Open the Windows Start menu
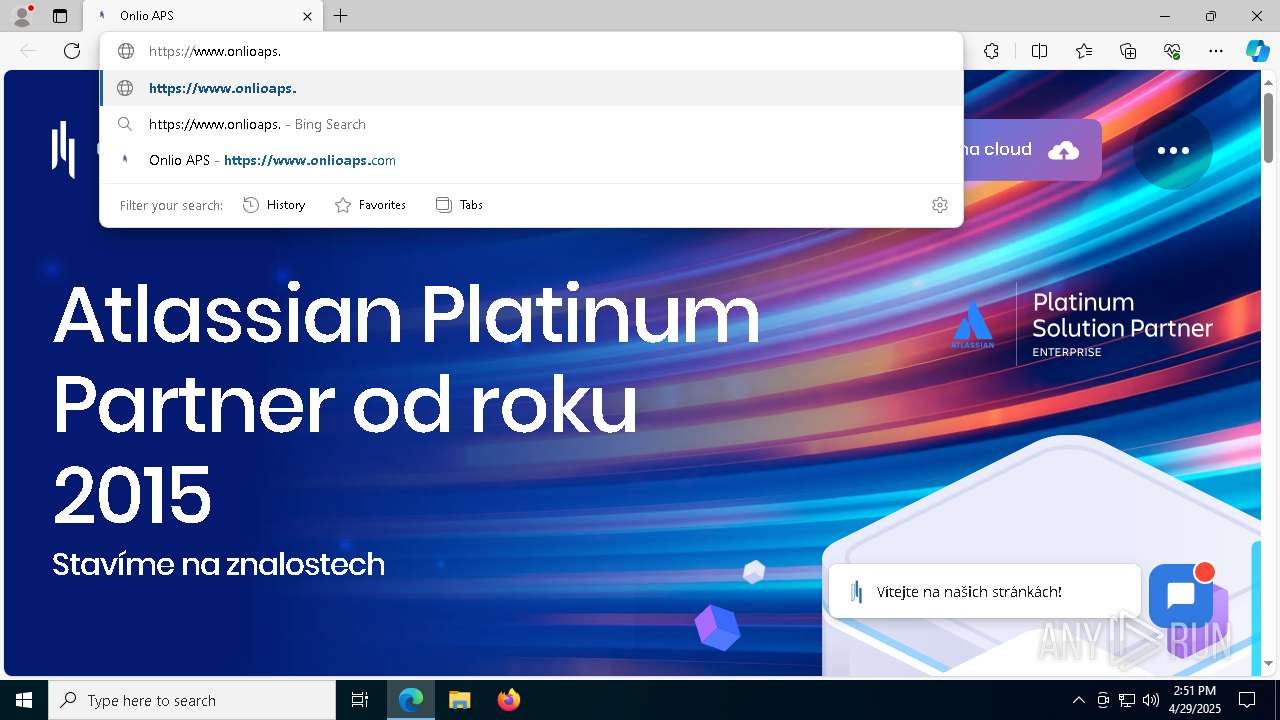 (24, 700)
